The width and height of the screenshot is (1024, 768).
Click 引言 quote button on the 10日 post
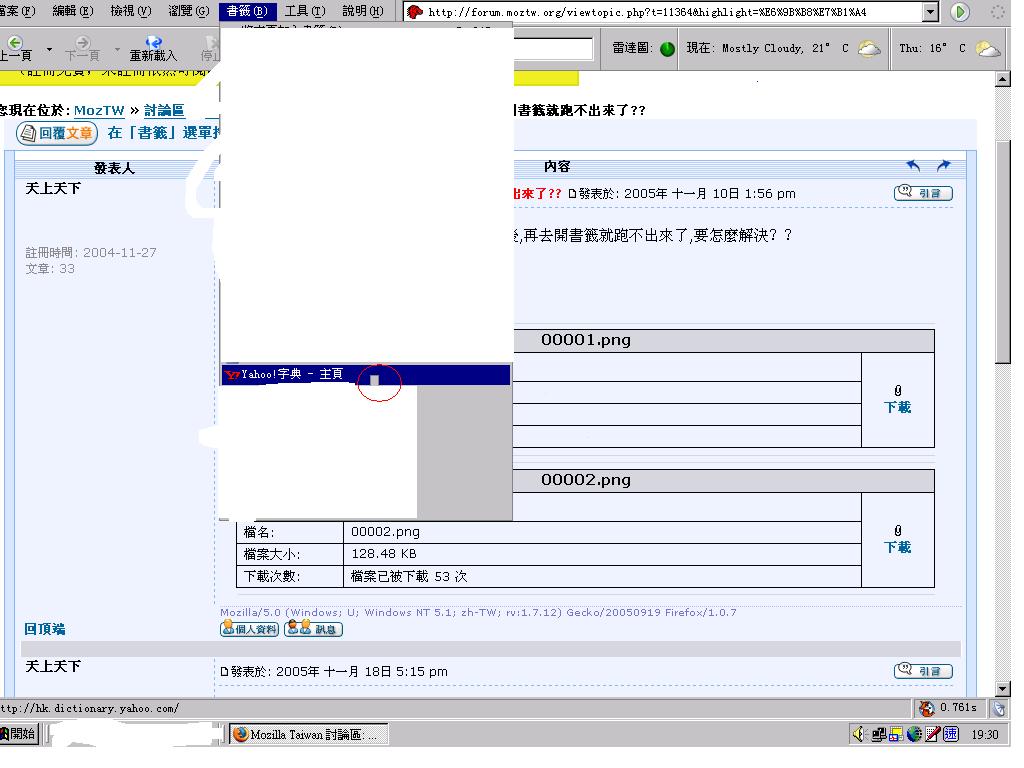click(x=923, y=193)
